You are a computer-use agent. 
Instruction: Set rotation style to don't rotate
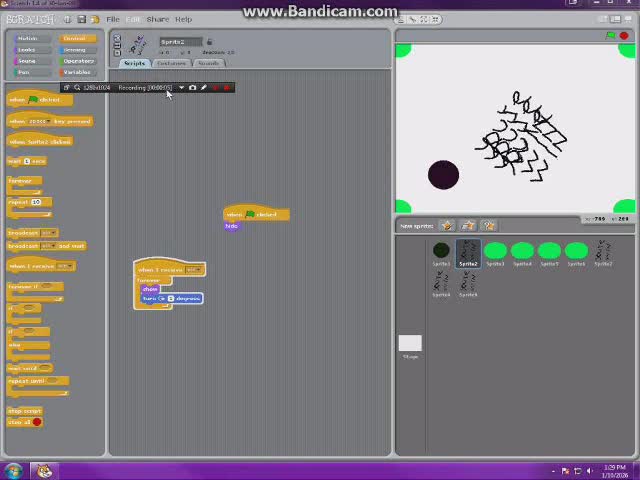pos(117,53)
